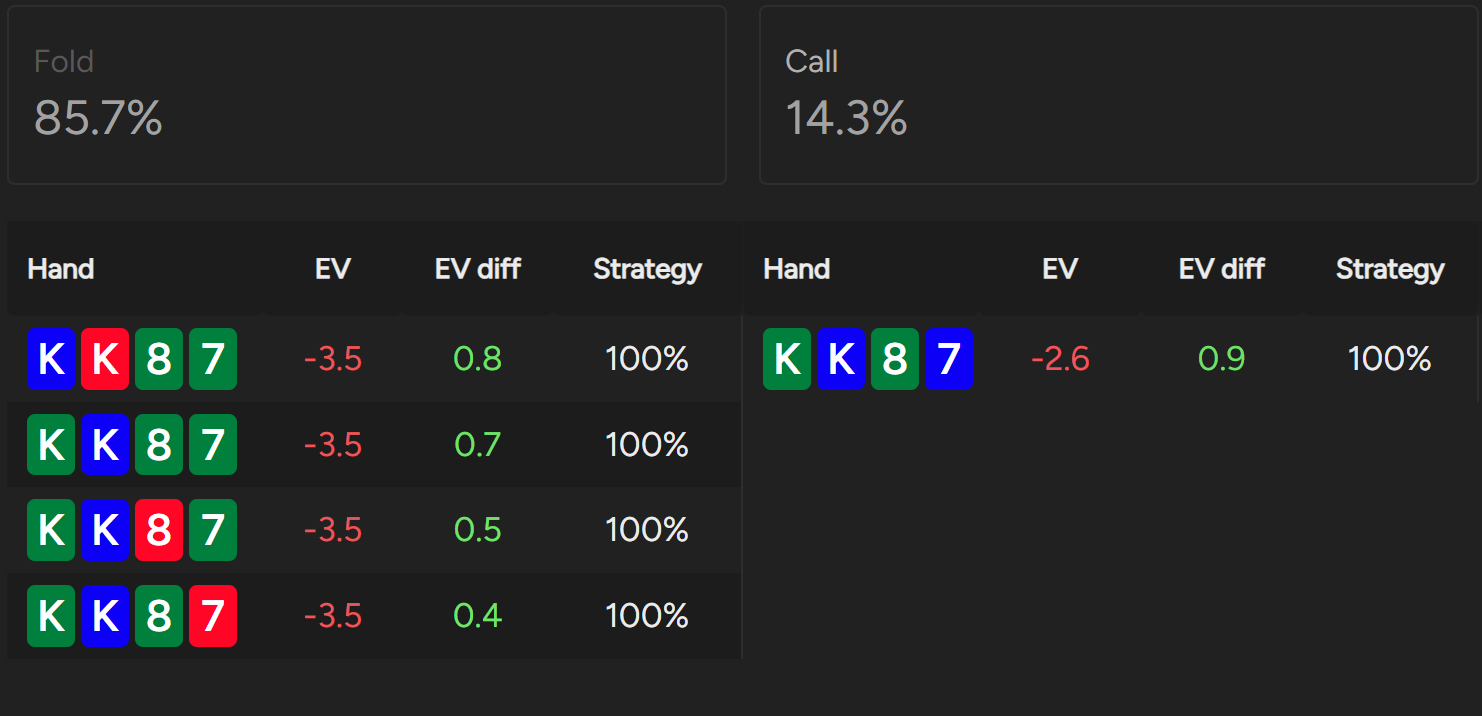
Task: Click the red 8 card in third fold row
Action: [159, 530]
